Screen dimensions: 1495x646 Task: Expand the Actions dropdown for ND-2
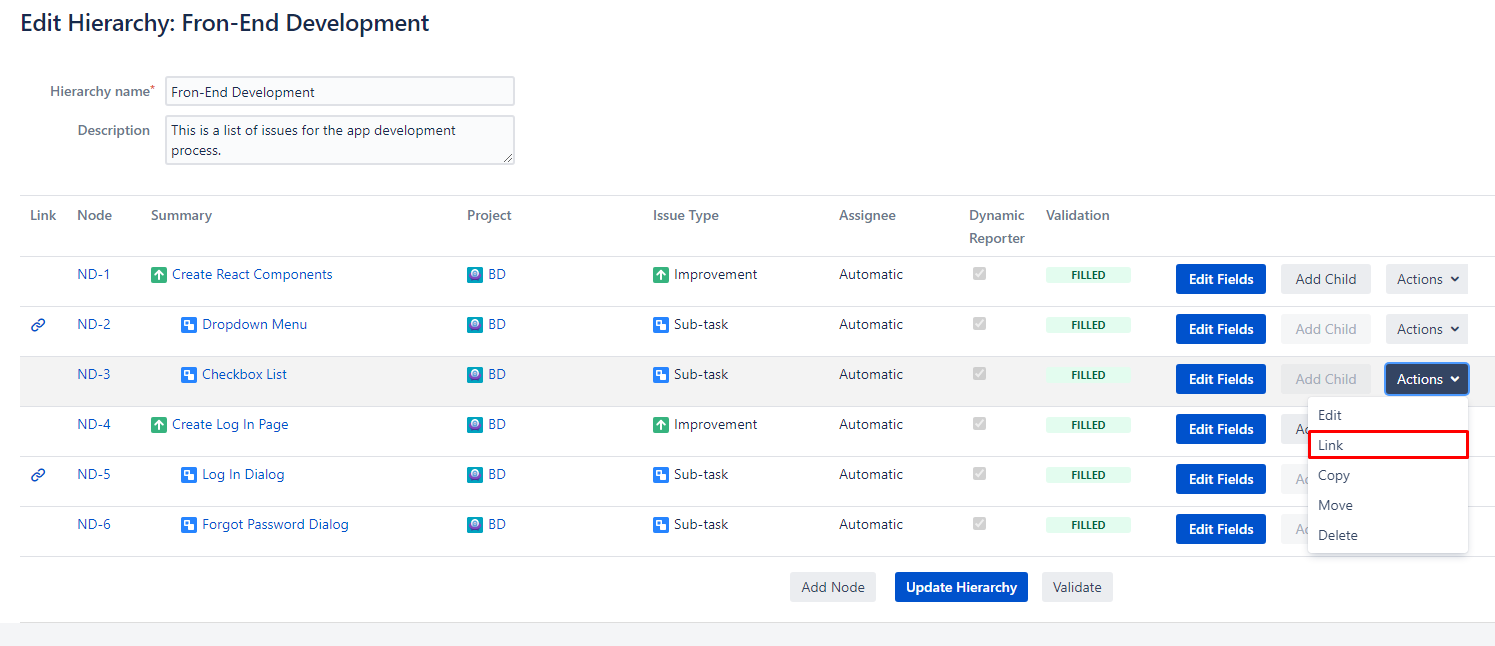1426,329
